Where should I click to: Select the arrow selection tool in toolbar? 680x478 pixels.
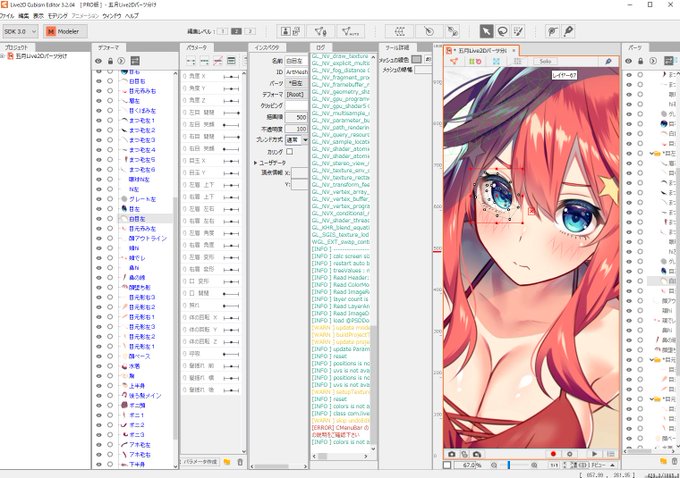point(486,31)
